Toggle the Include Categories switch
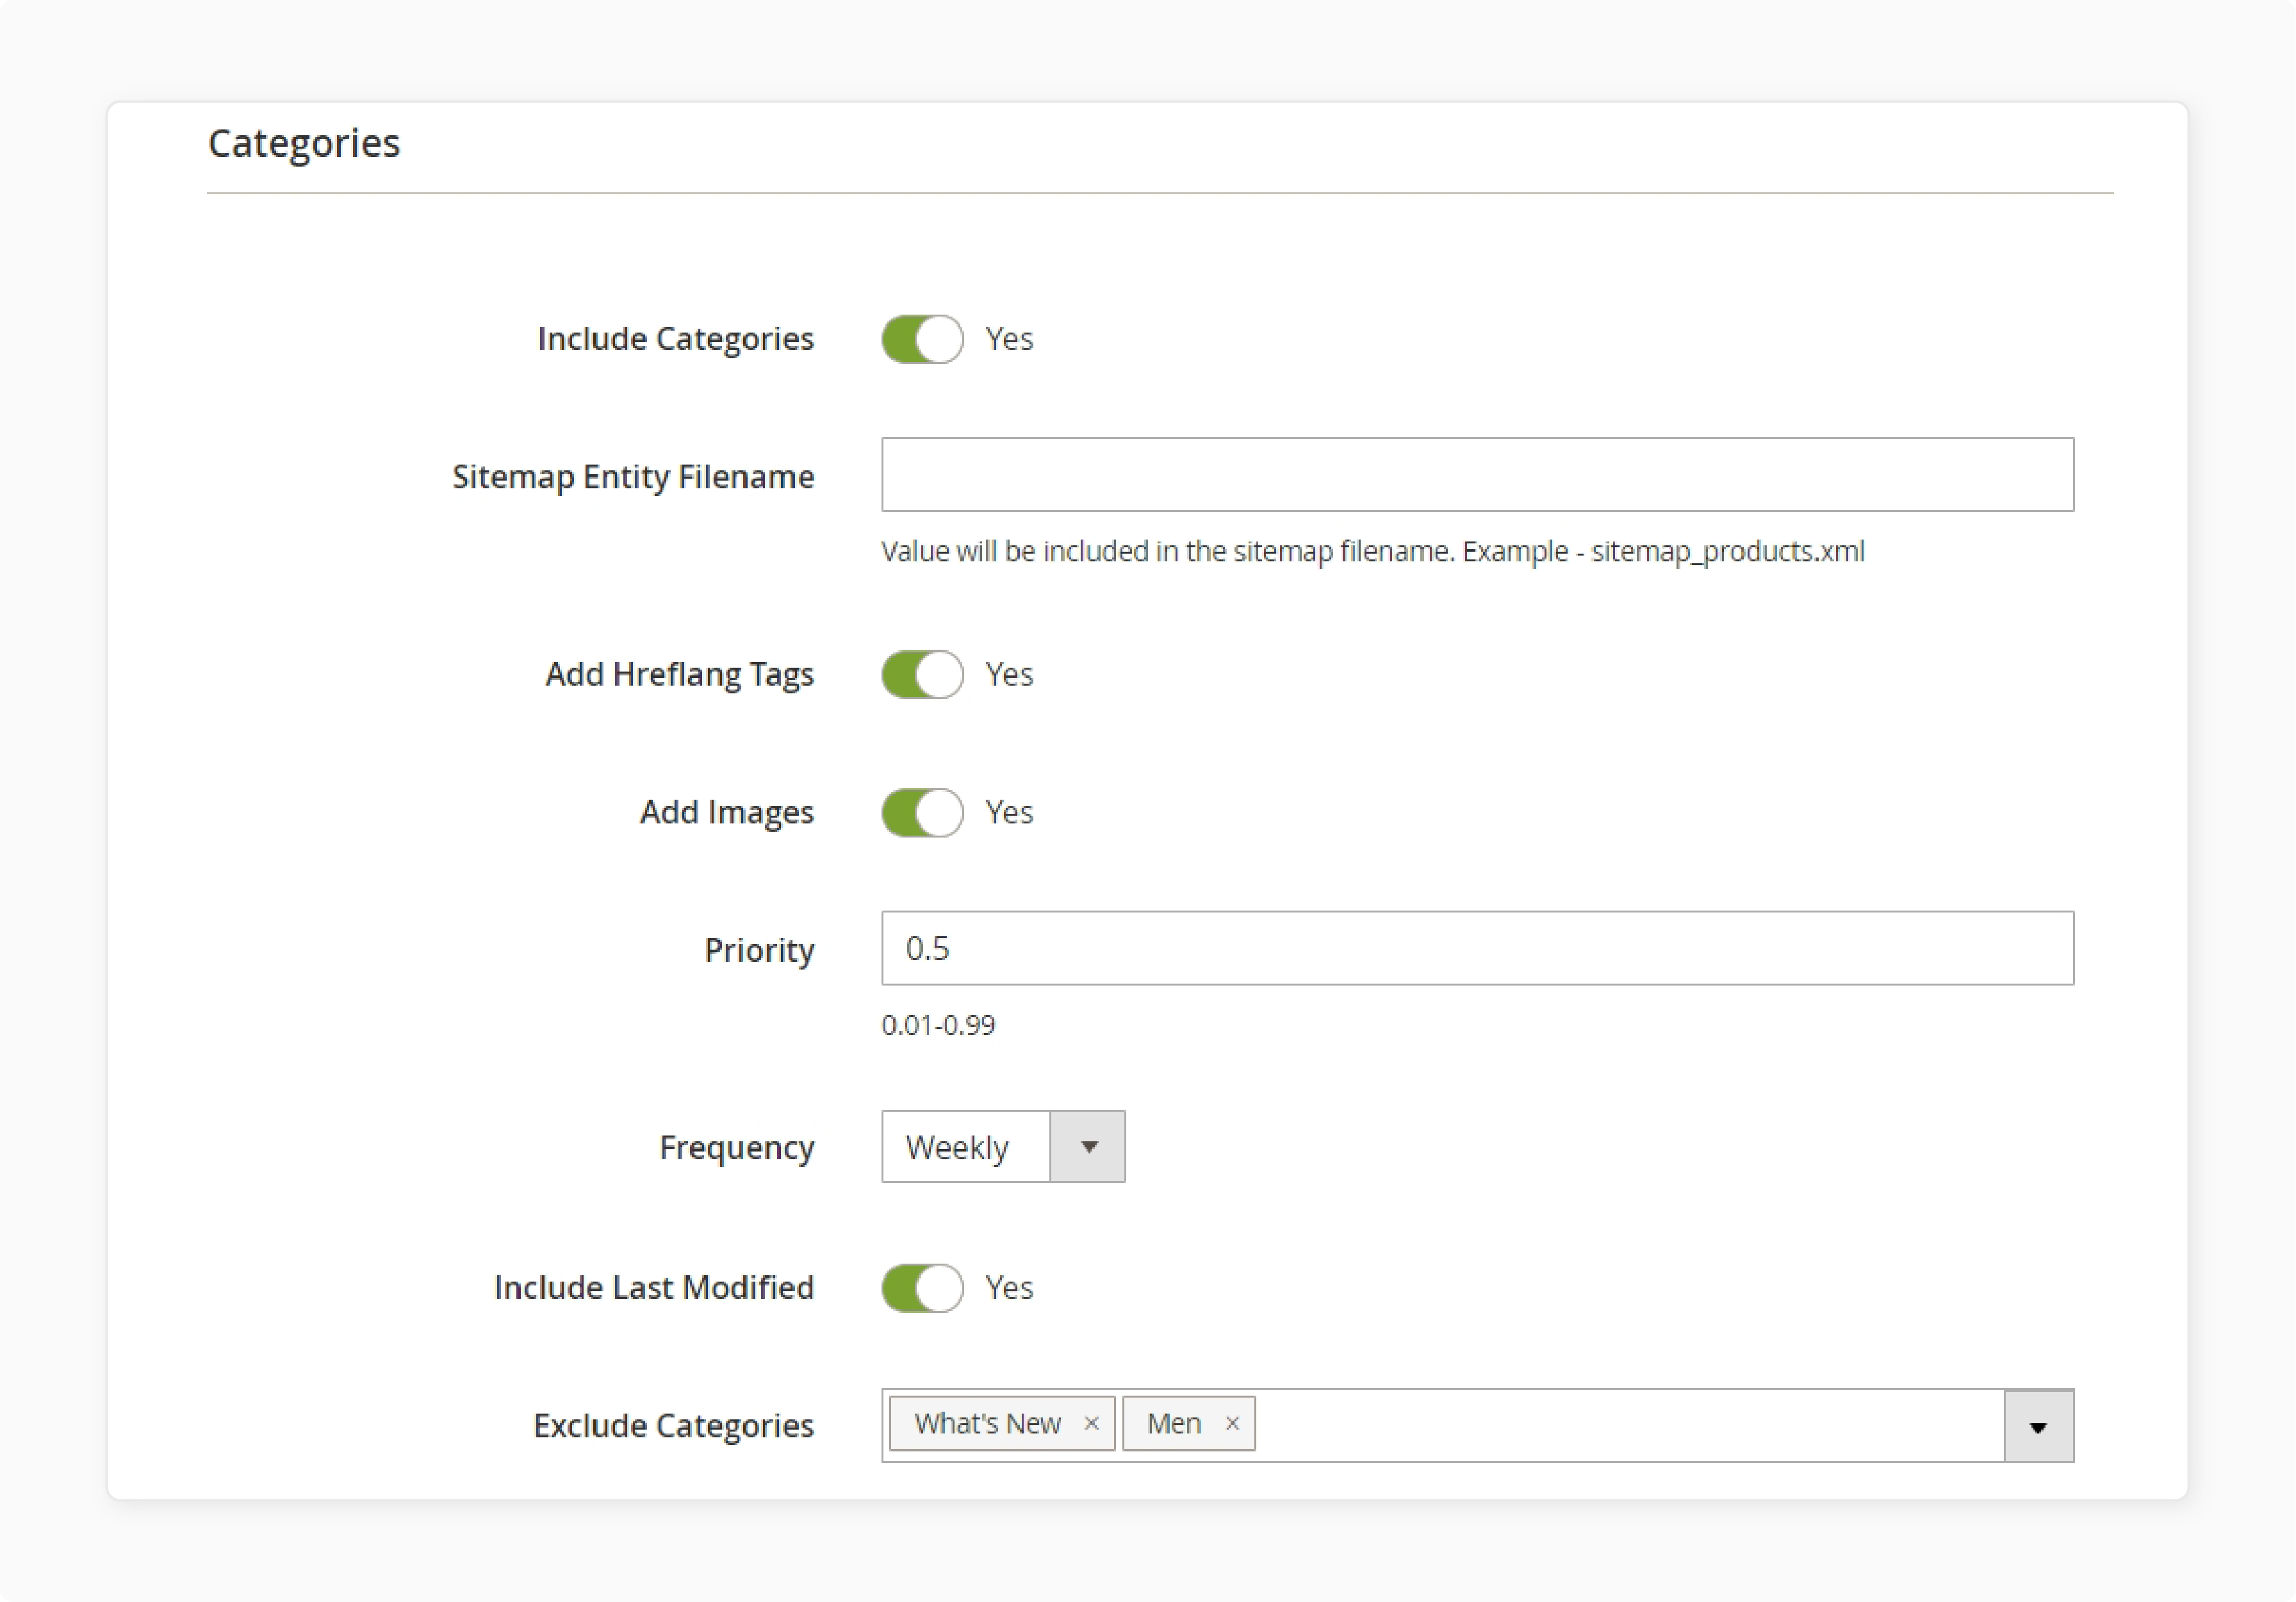The width and height of the screenshot is (2296, 1602). (x=922, y=339)
